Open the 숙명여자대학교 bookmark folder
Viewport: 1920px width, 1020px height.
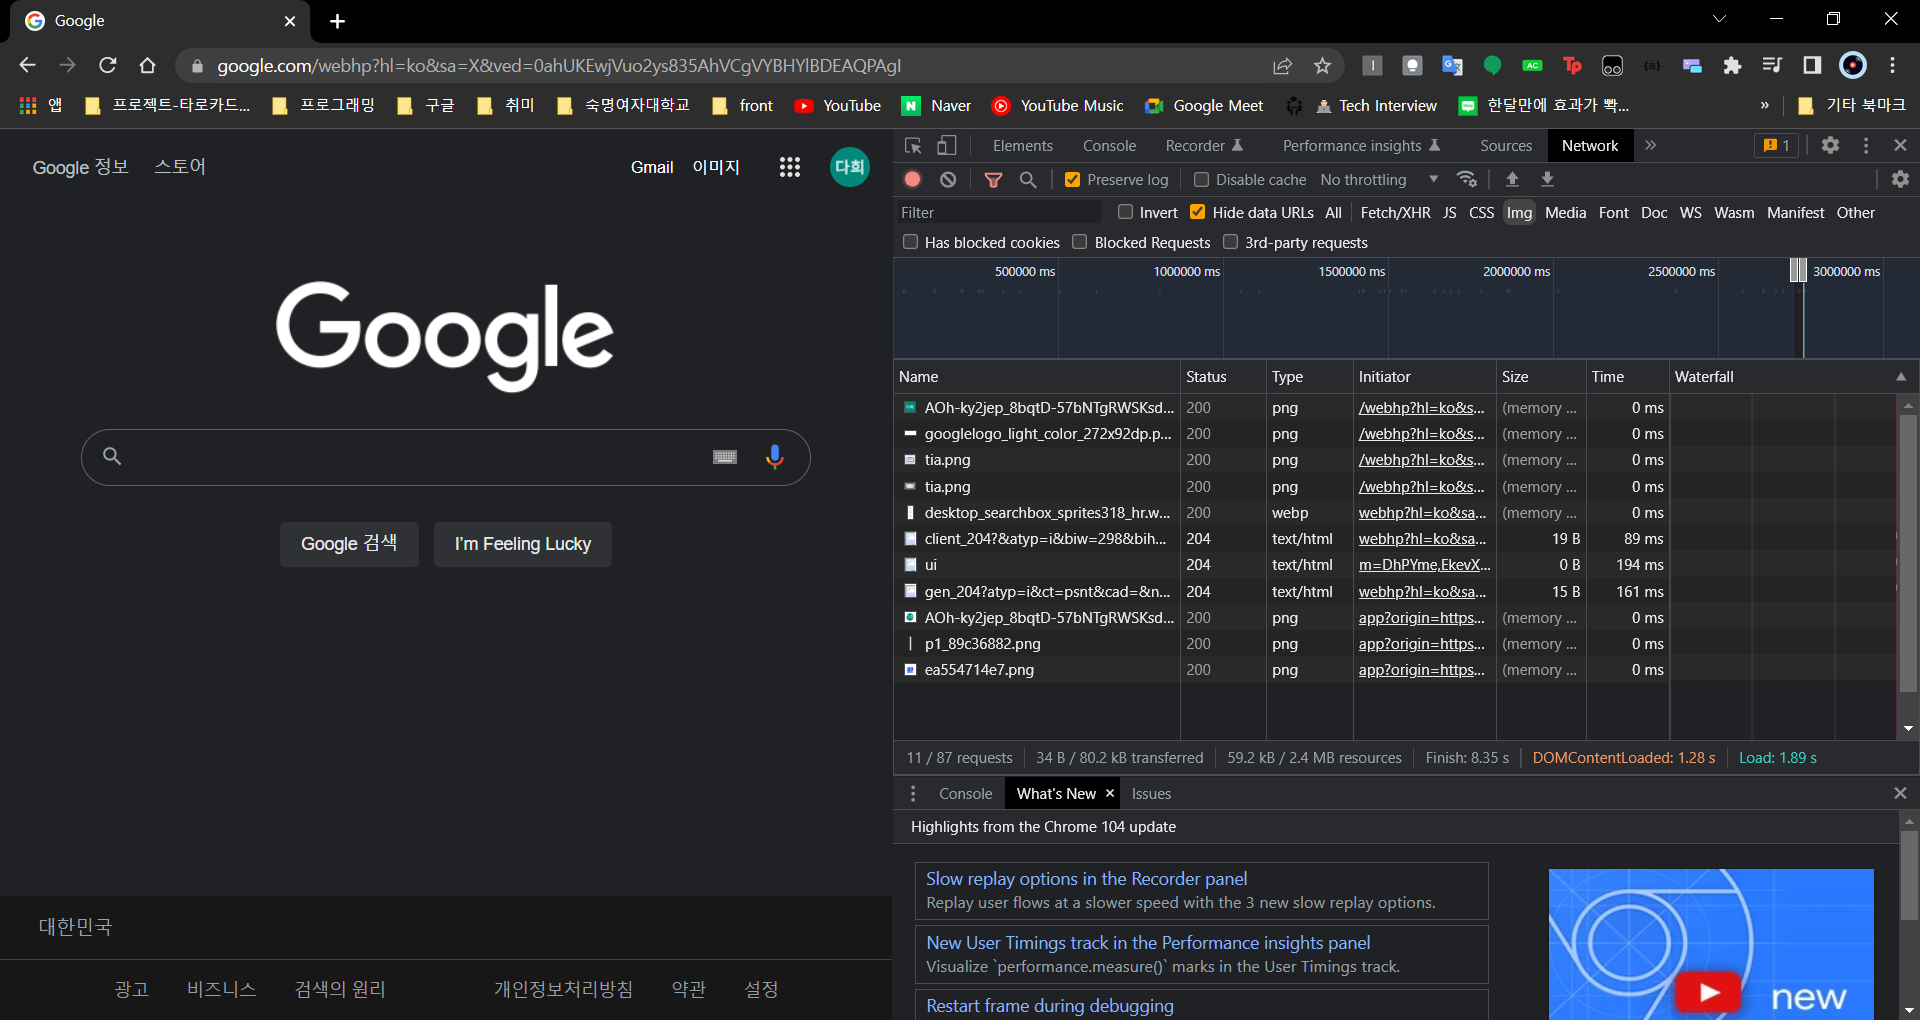coord(623,105)
